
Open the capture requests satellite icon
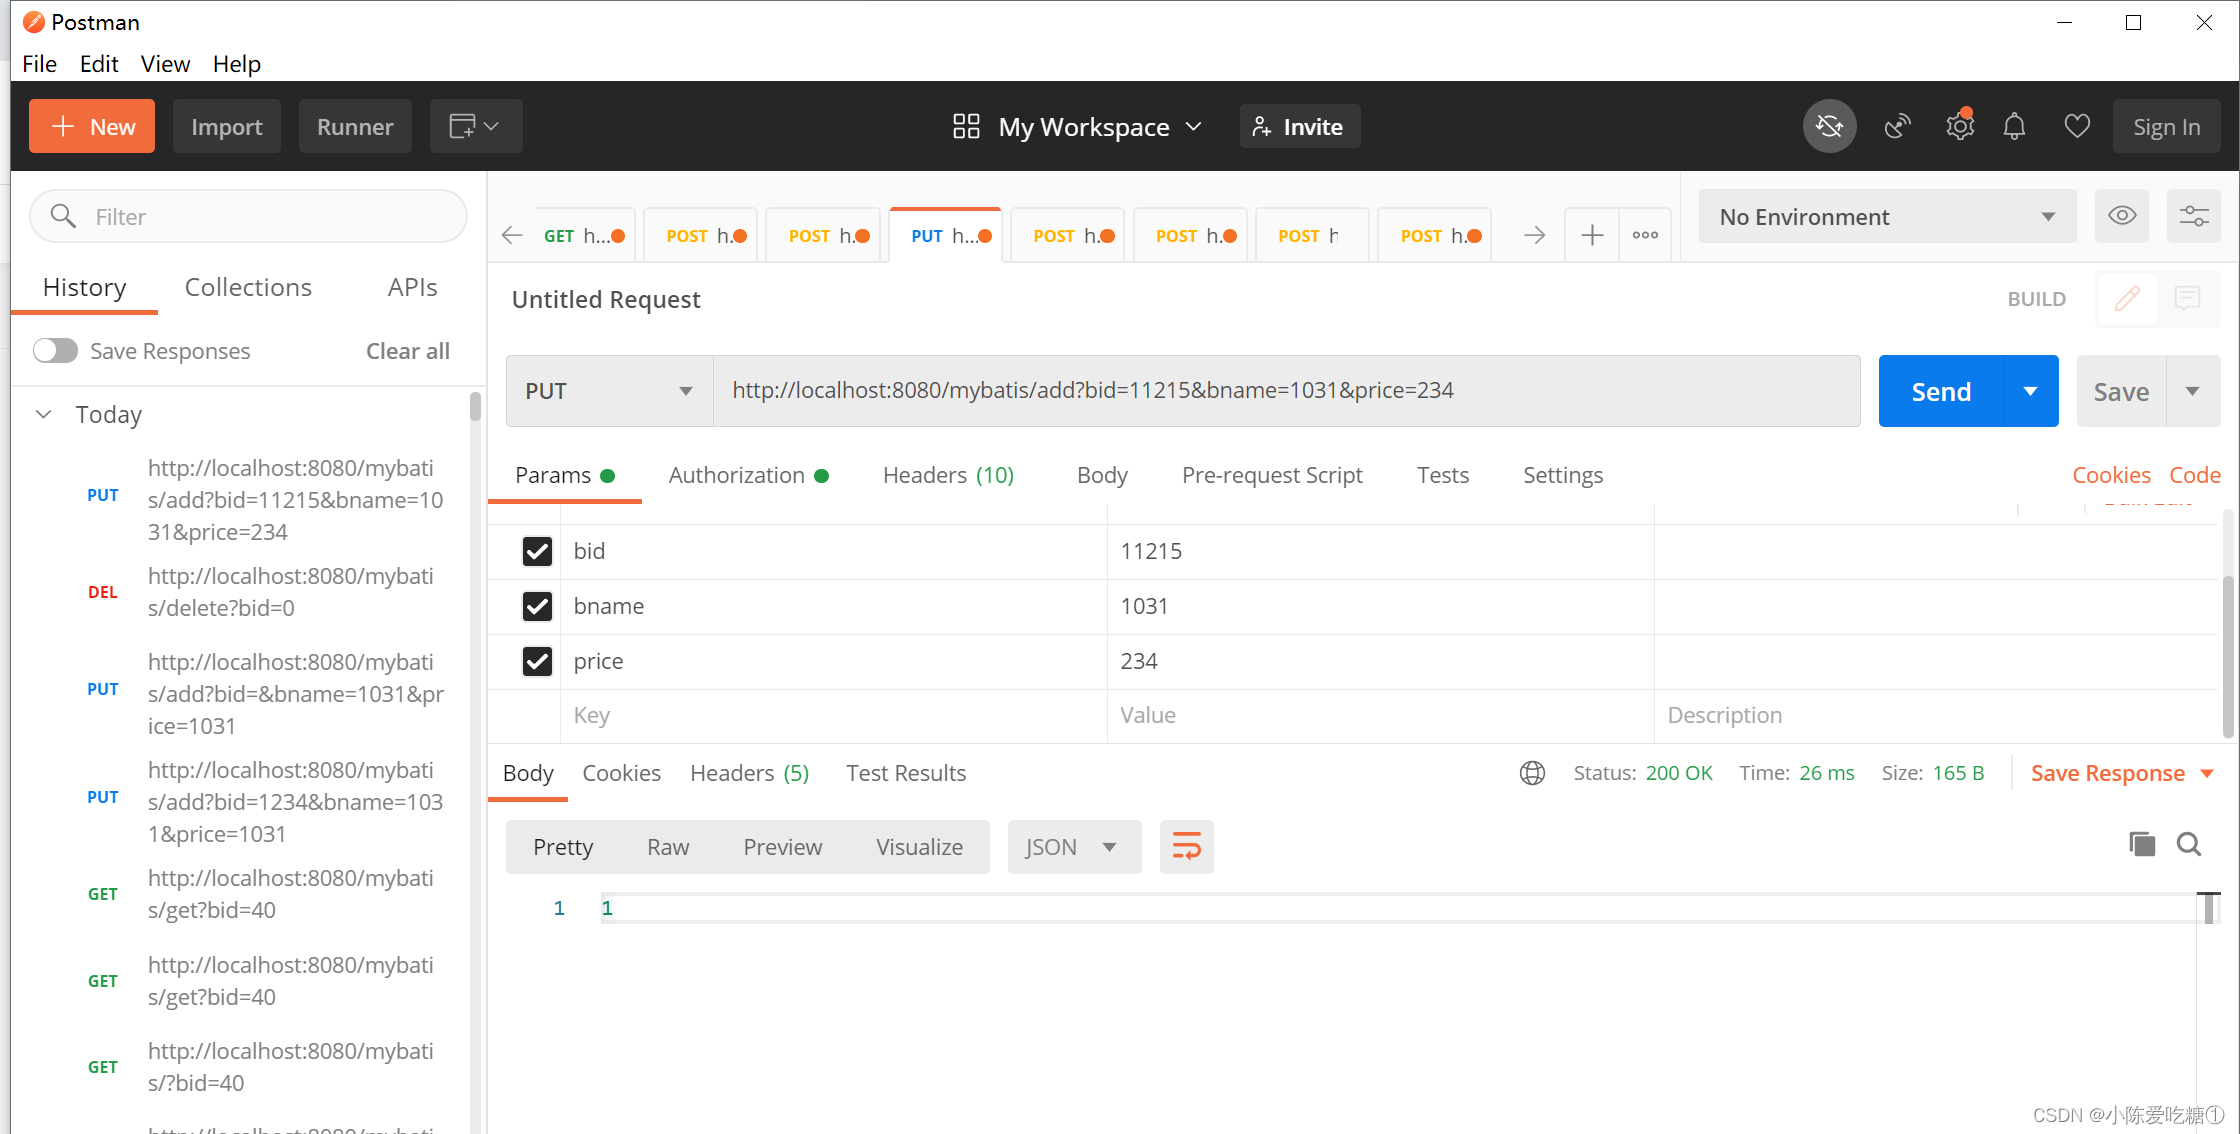[x=1897, y=127]
